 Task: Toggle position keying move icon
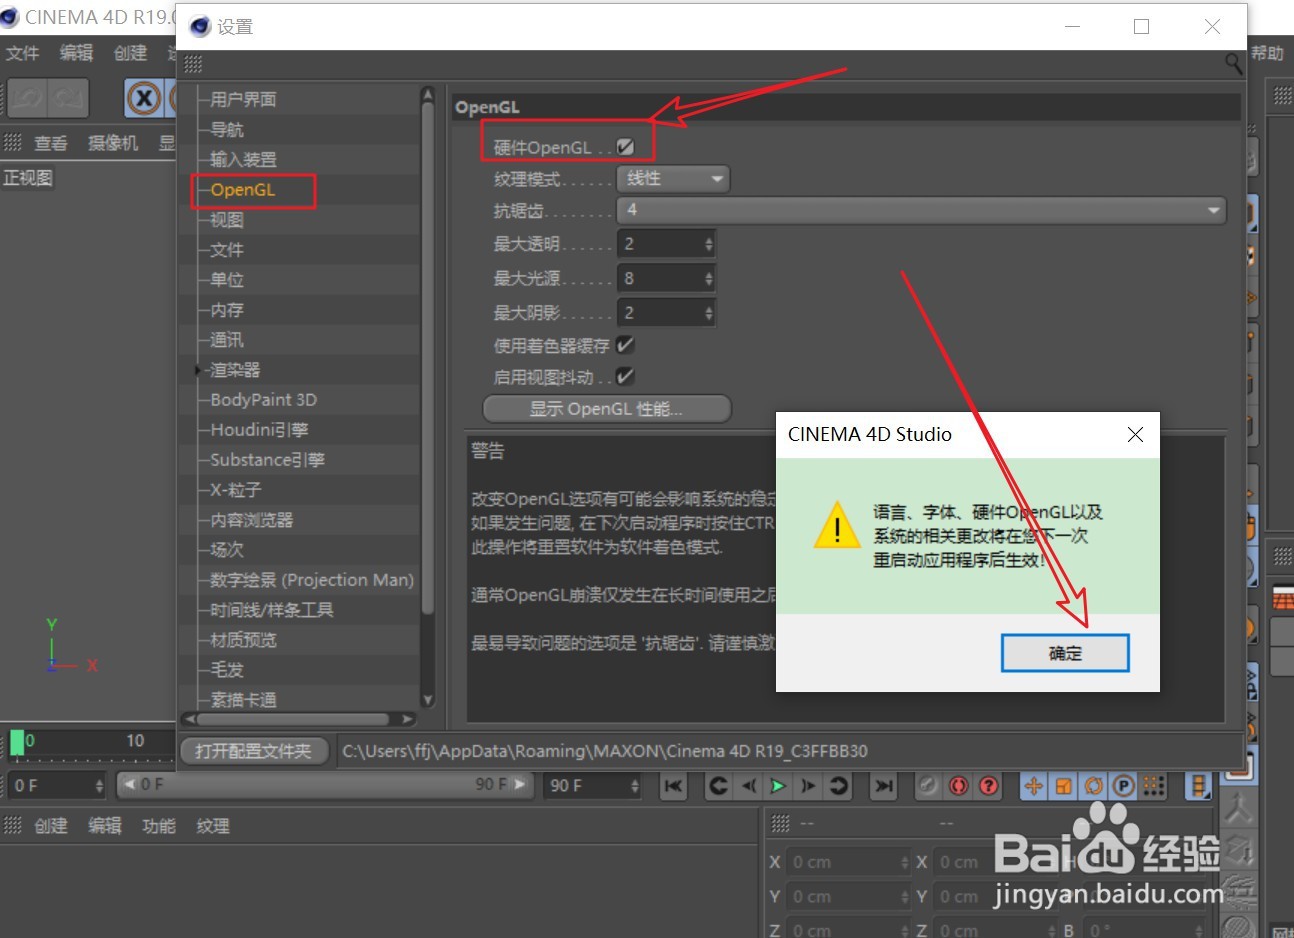coord(1034,786)
